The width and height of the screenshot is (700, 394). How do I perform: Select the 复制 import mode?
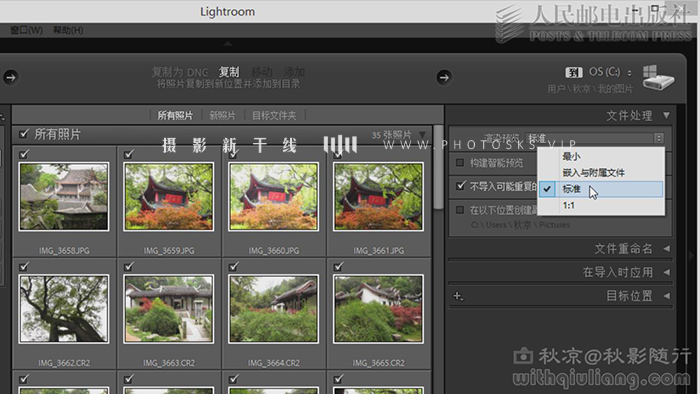[229, 72]
